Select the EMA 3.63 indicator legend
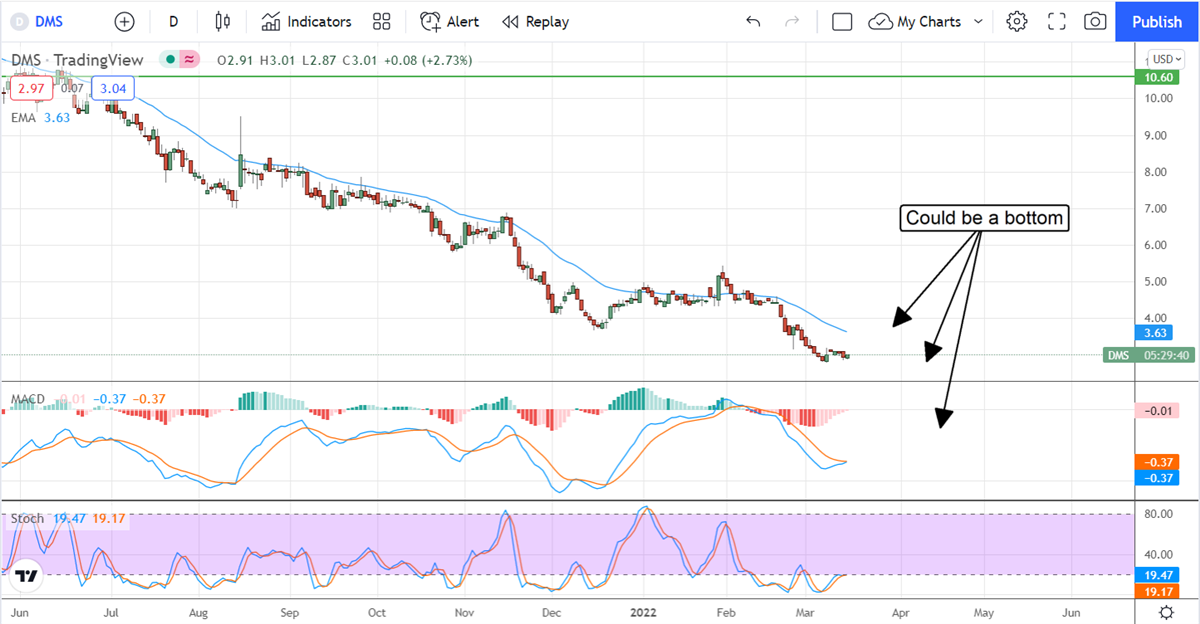 point(43,118)
